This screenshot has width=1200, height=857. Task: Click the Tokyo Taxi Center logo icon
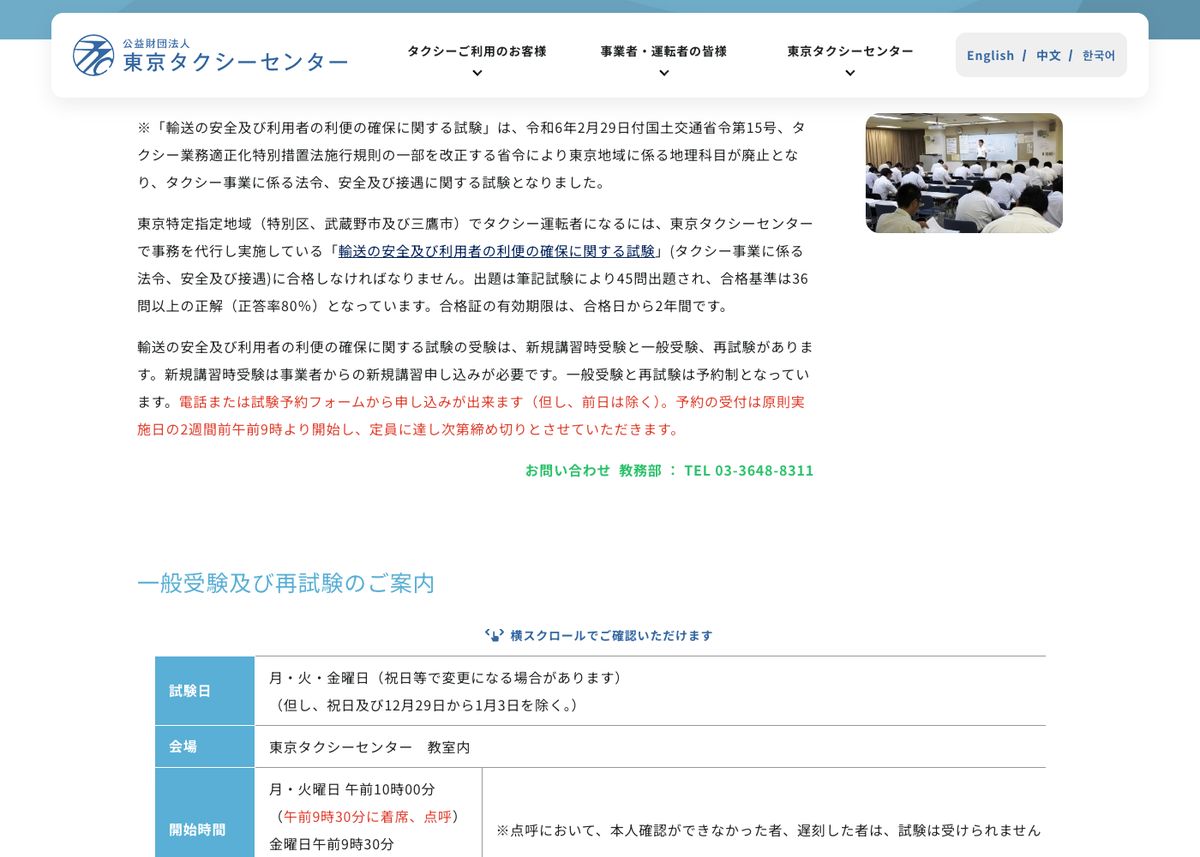[x=93, y=55]
